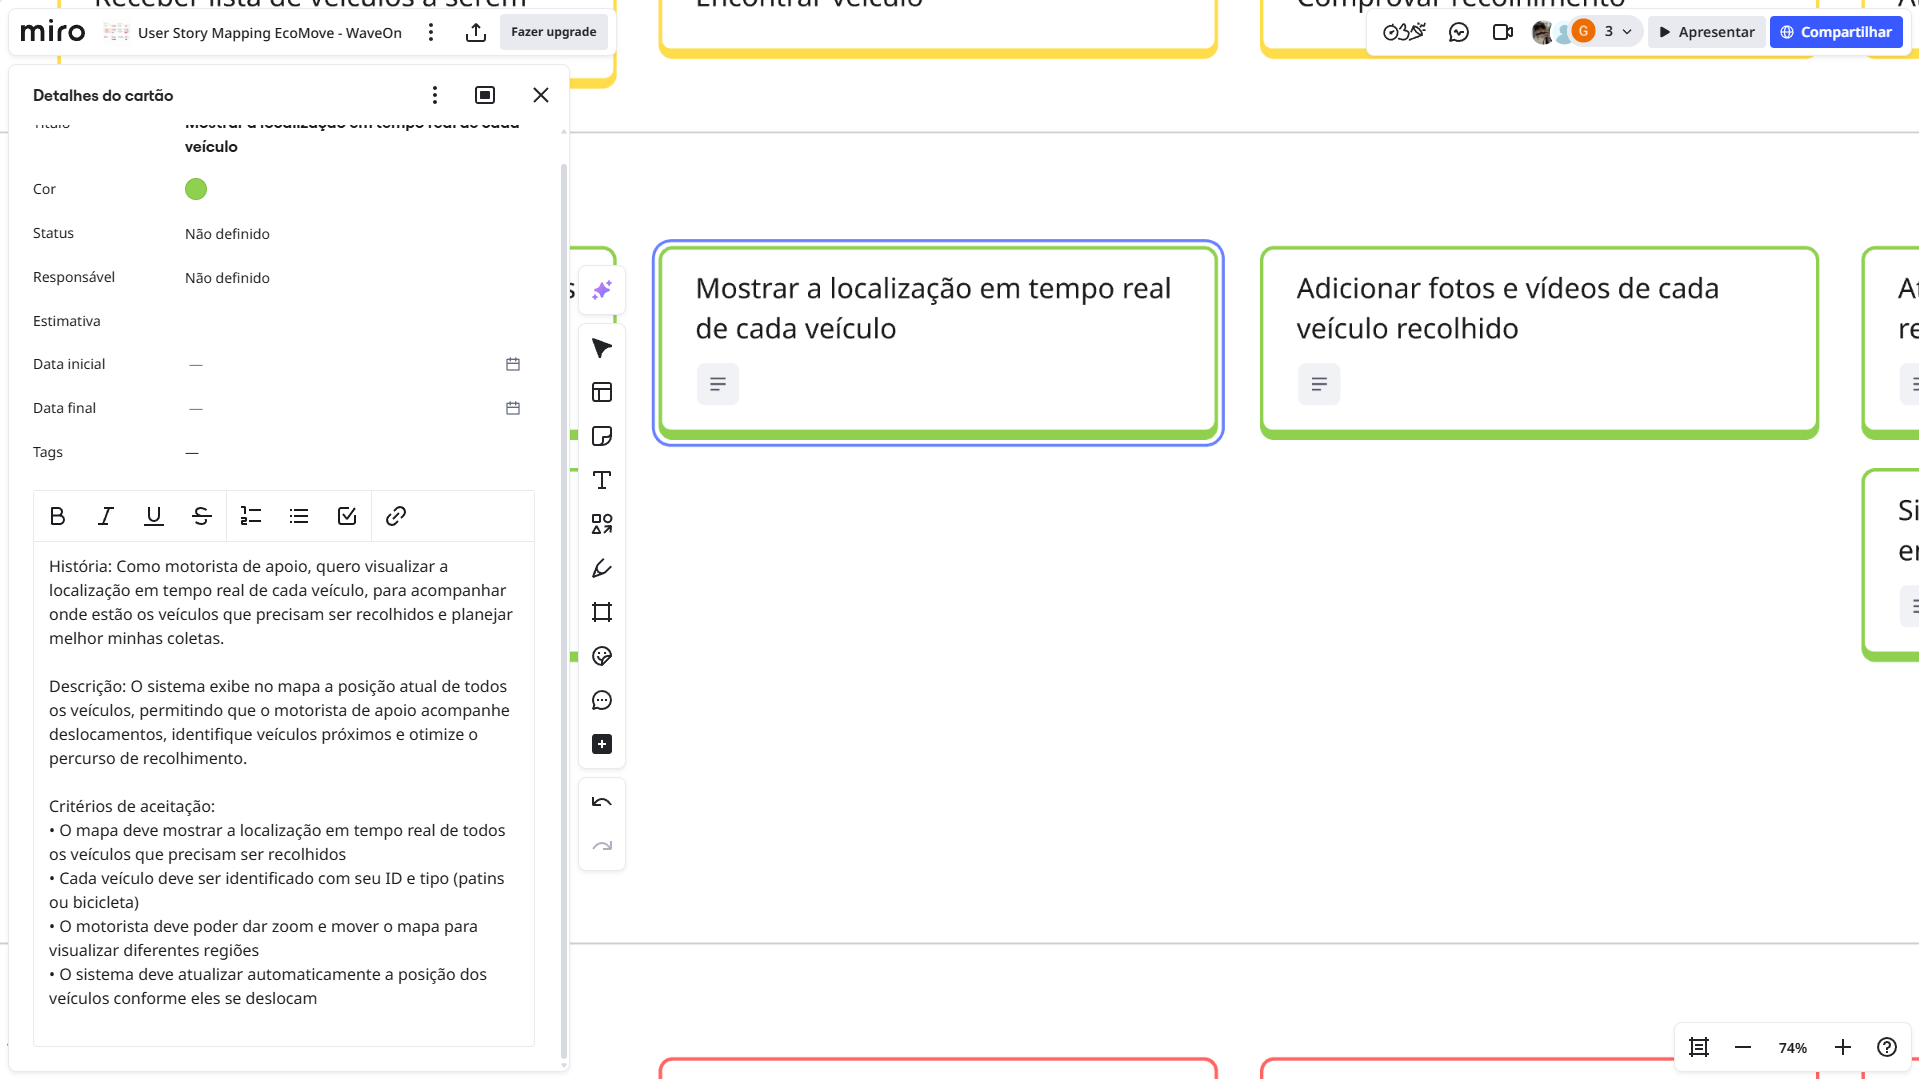The width and height of the screenshot is (1919, 1079).
Task: Click the green card color swatch
Action: [x=196, y=189]
